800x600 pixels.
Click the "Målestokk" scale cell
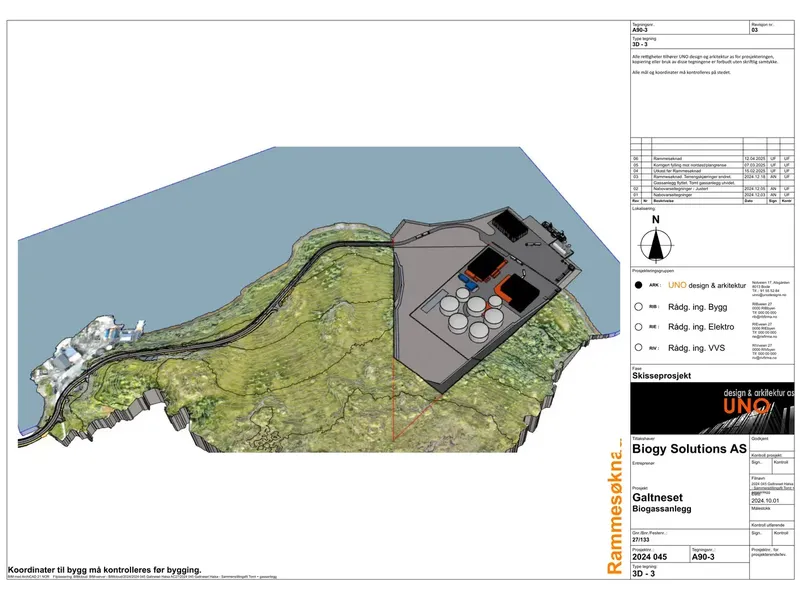point(772,513)
